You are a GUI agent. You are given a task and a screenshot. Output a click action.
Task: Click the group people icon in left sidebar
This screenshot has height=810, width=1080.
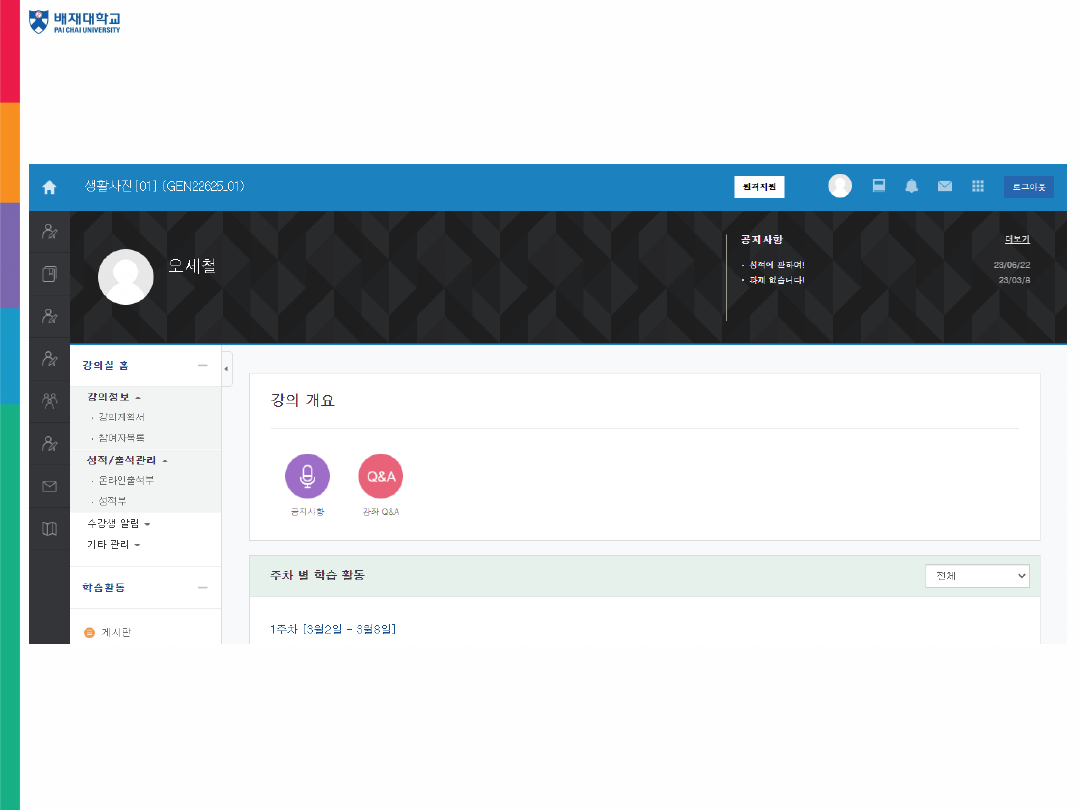(49, 401)
